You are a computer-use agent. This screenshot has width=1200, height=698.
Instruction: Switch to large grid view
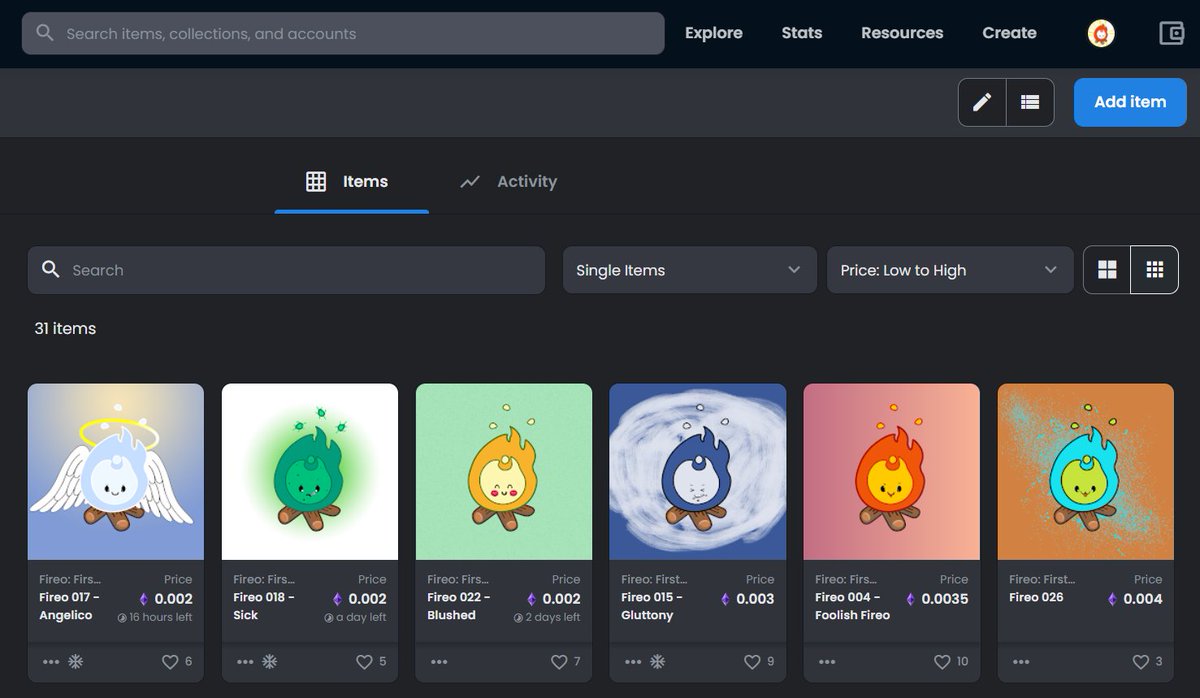[x=1107, y=270]
